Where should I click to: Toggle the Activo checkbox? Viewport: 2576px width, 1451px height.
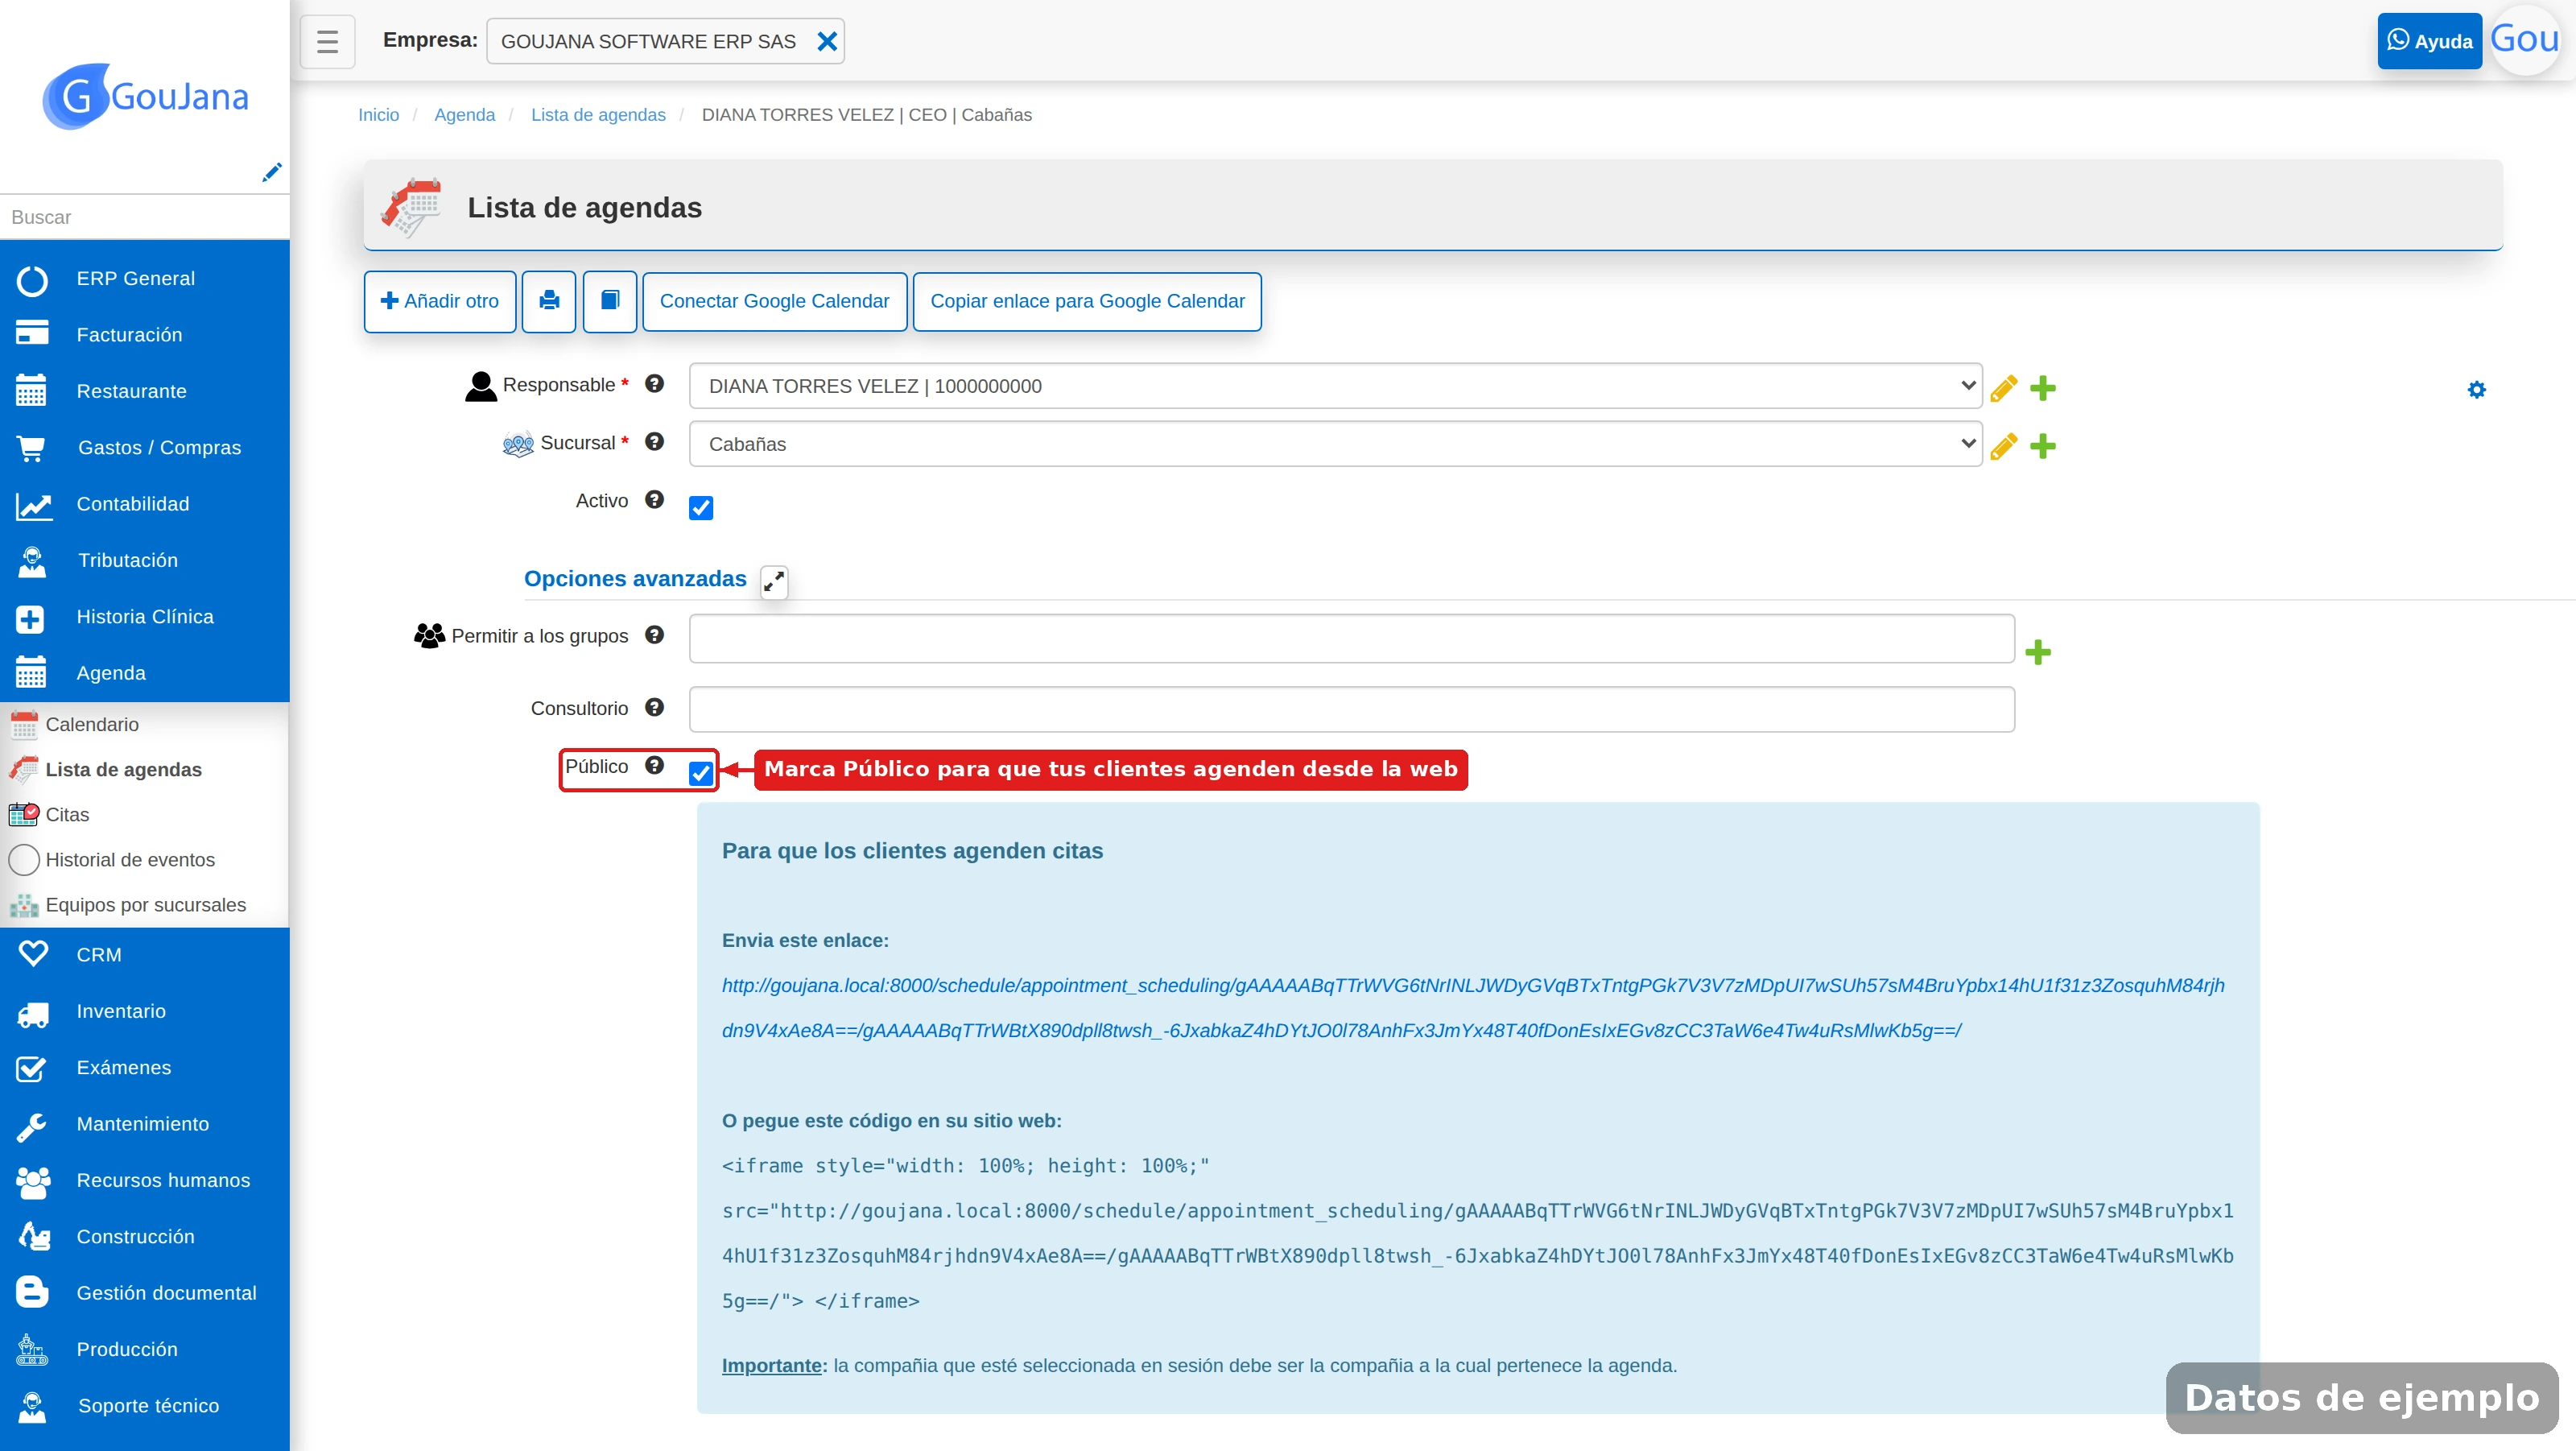[x=701, y=508]
